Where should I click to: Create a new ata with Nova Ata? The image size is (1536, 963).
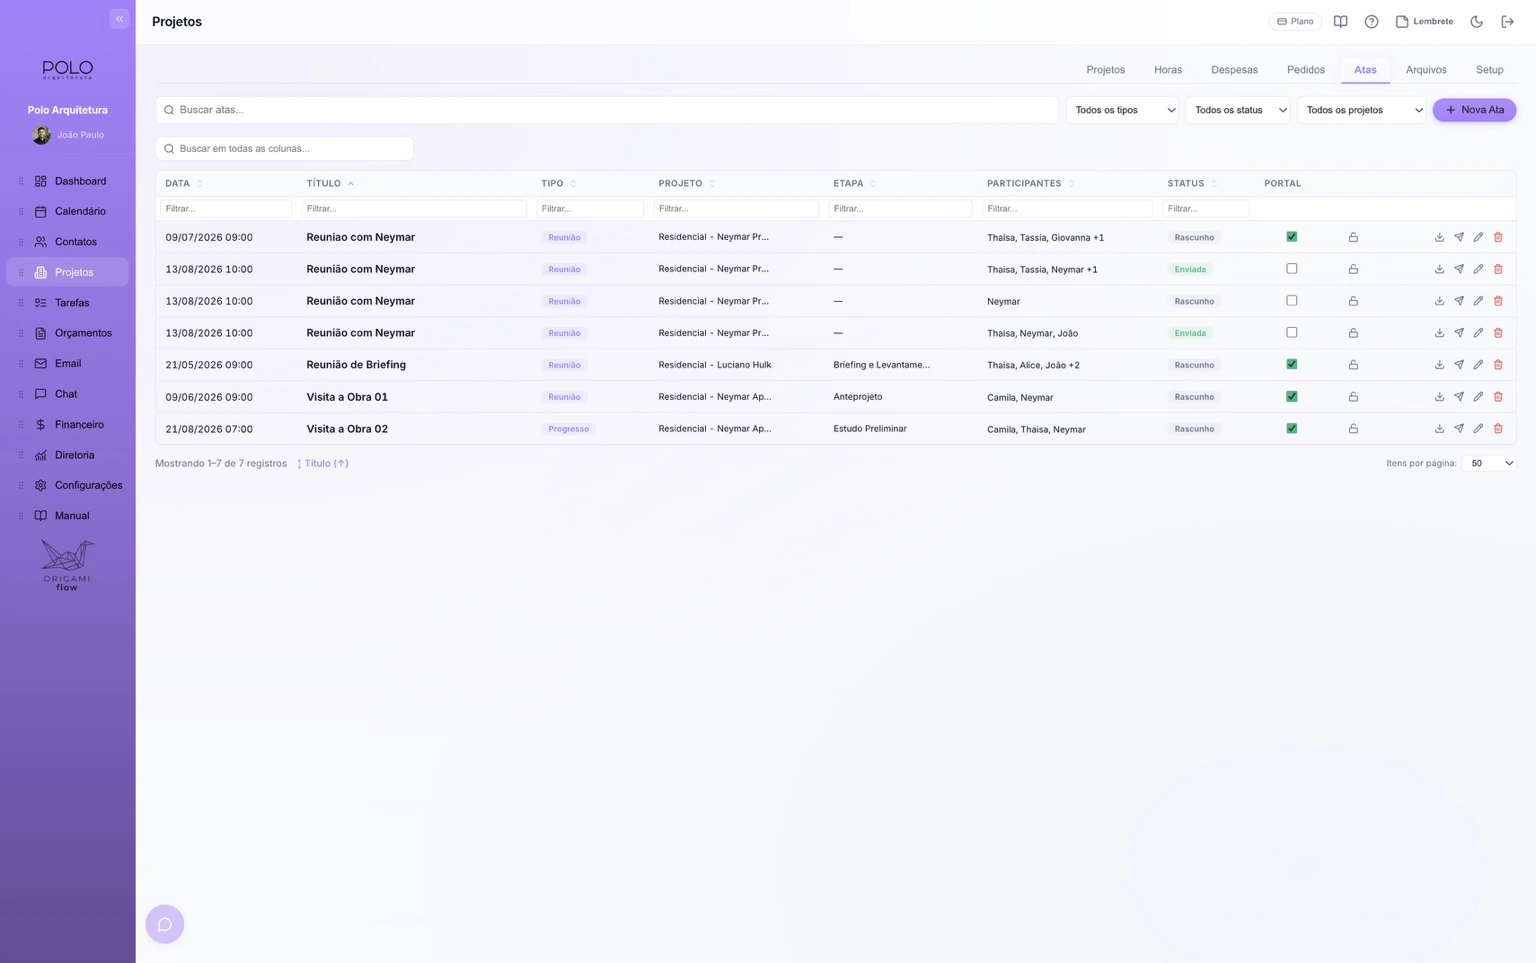(1474, 110)
